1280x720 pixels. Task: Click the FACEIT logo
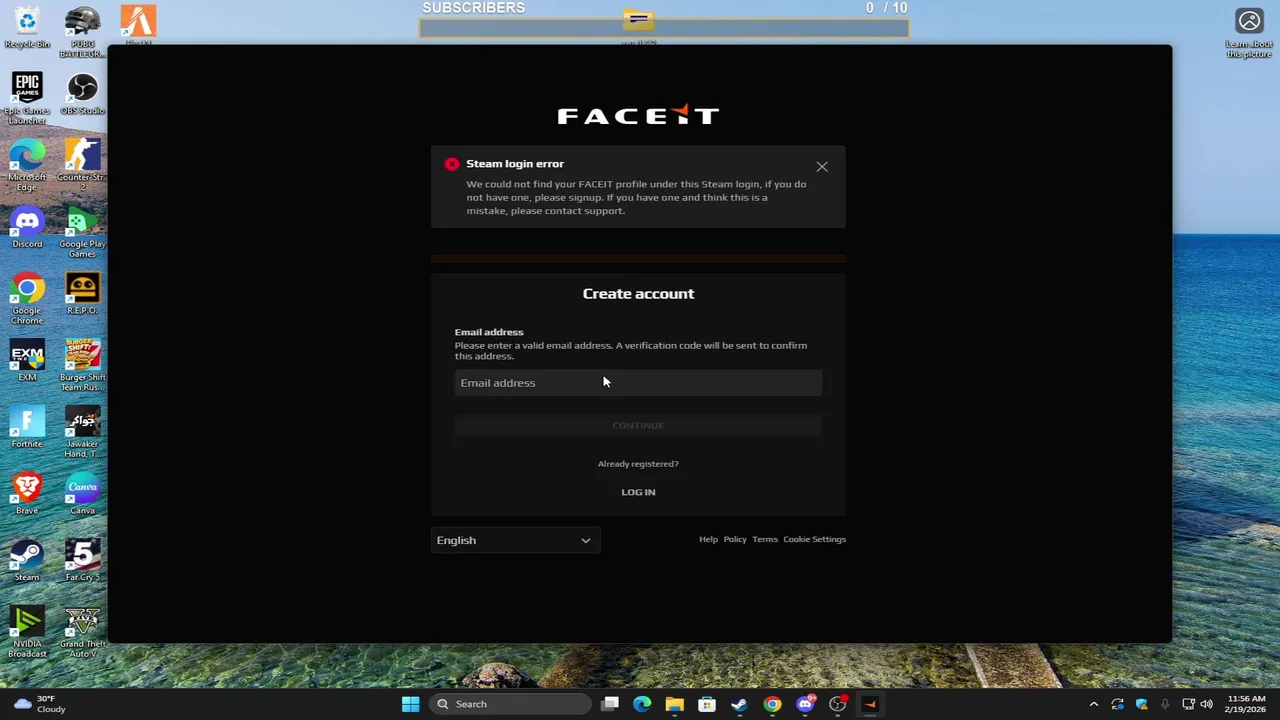coord(638,115)
